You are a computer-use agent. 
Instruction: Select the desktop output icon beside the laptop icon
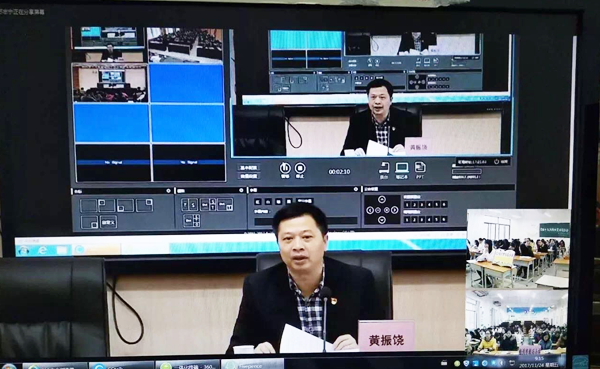(x=384, y=168)
